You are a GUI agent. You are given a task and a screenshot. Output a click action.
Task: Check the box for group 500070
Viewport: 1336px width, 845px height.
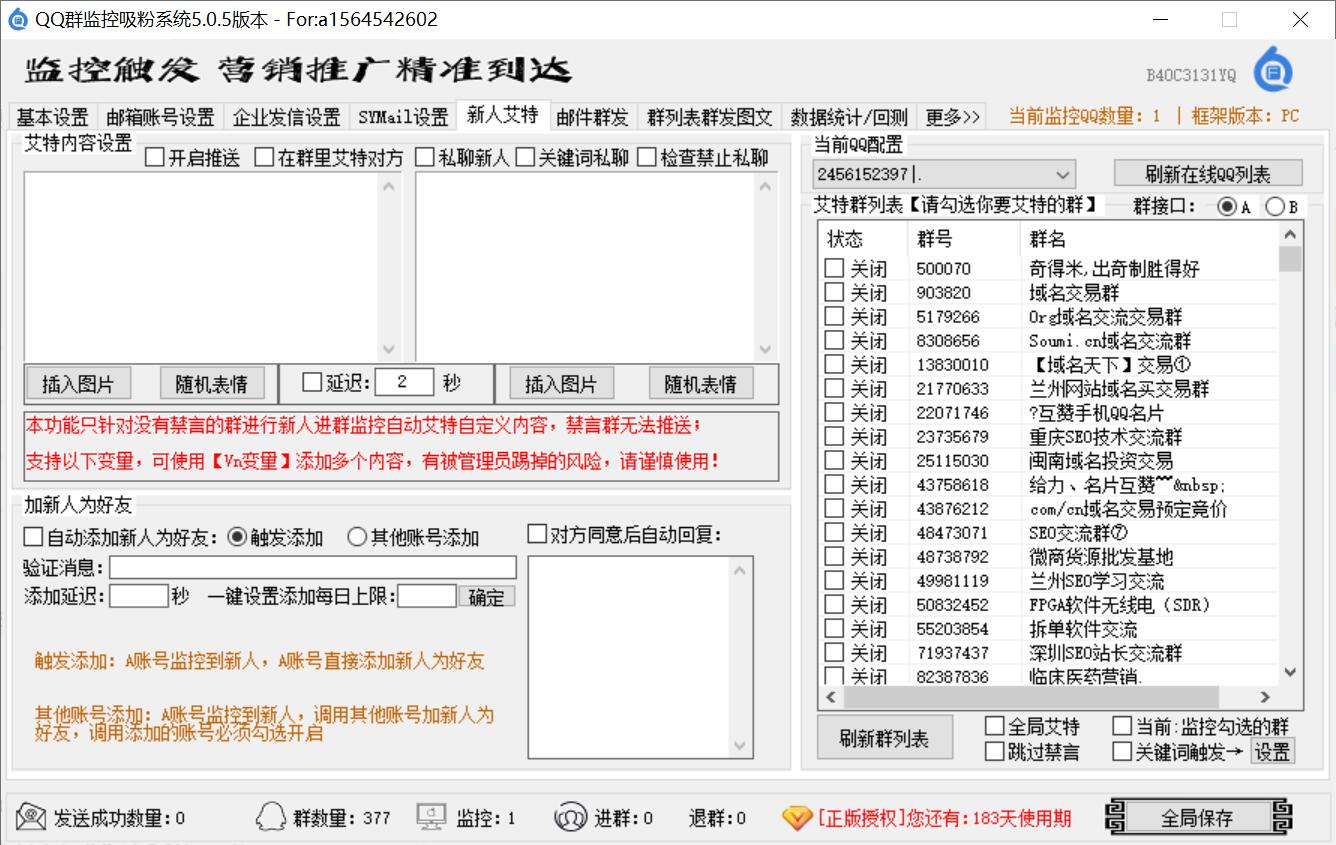tap(834, 268)
